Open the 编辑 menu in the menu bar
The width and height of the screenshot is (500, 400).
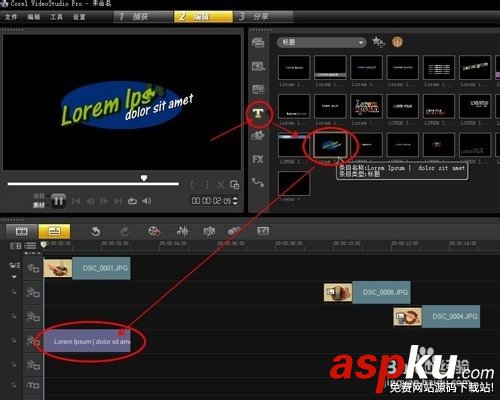pyautogui.click(x=34, y=17)
